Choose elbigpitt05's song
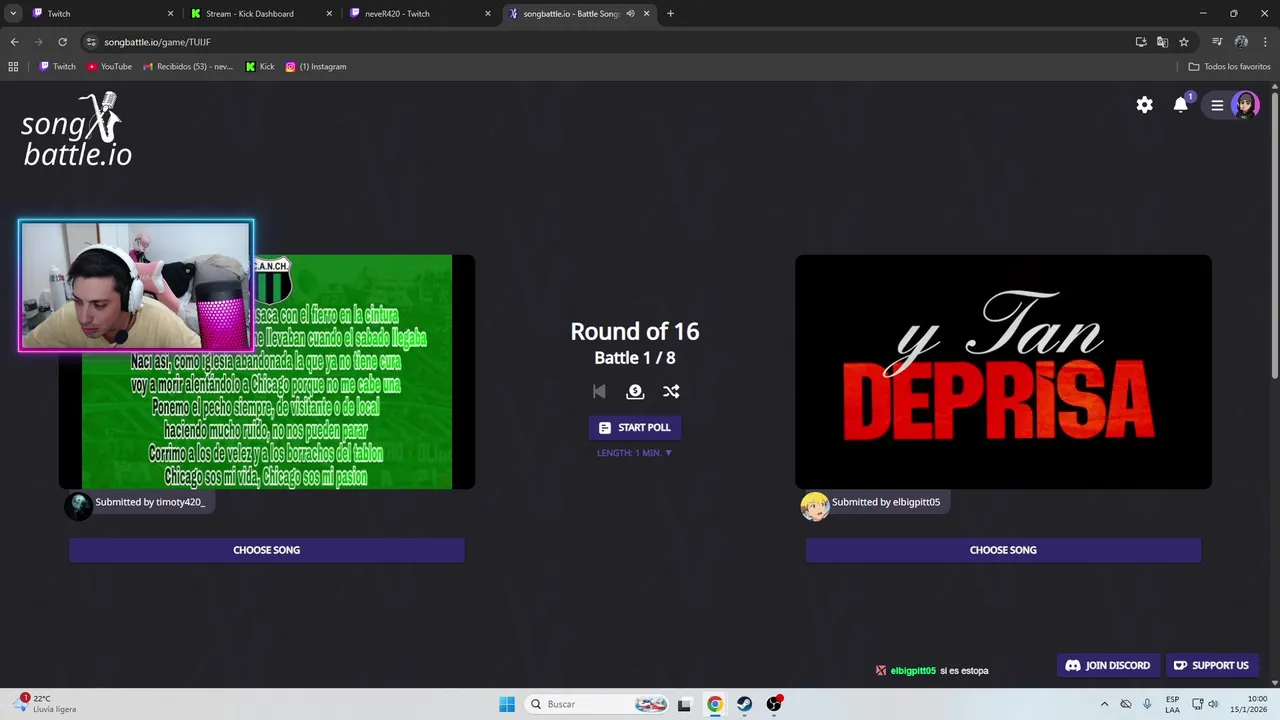Viewport: 1280px width, 720px height. (1003, 550)
